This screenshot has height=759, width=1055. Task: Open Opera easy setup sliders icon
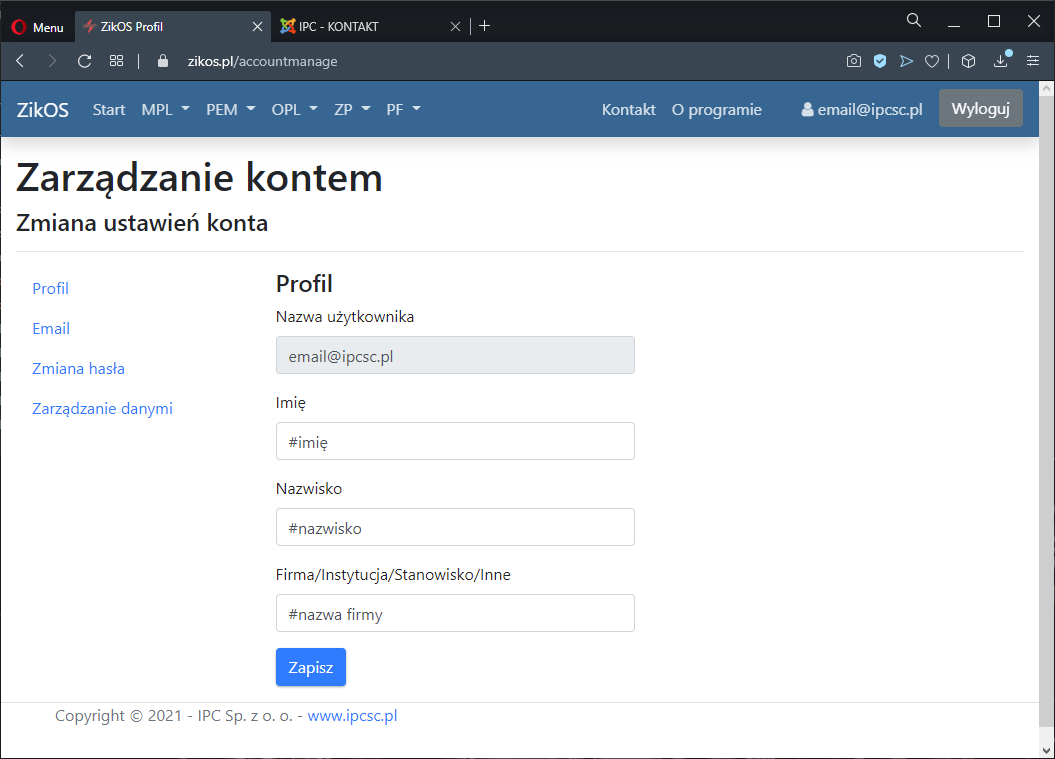[1033, 61]
